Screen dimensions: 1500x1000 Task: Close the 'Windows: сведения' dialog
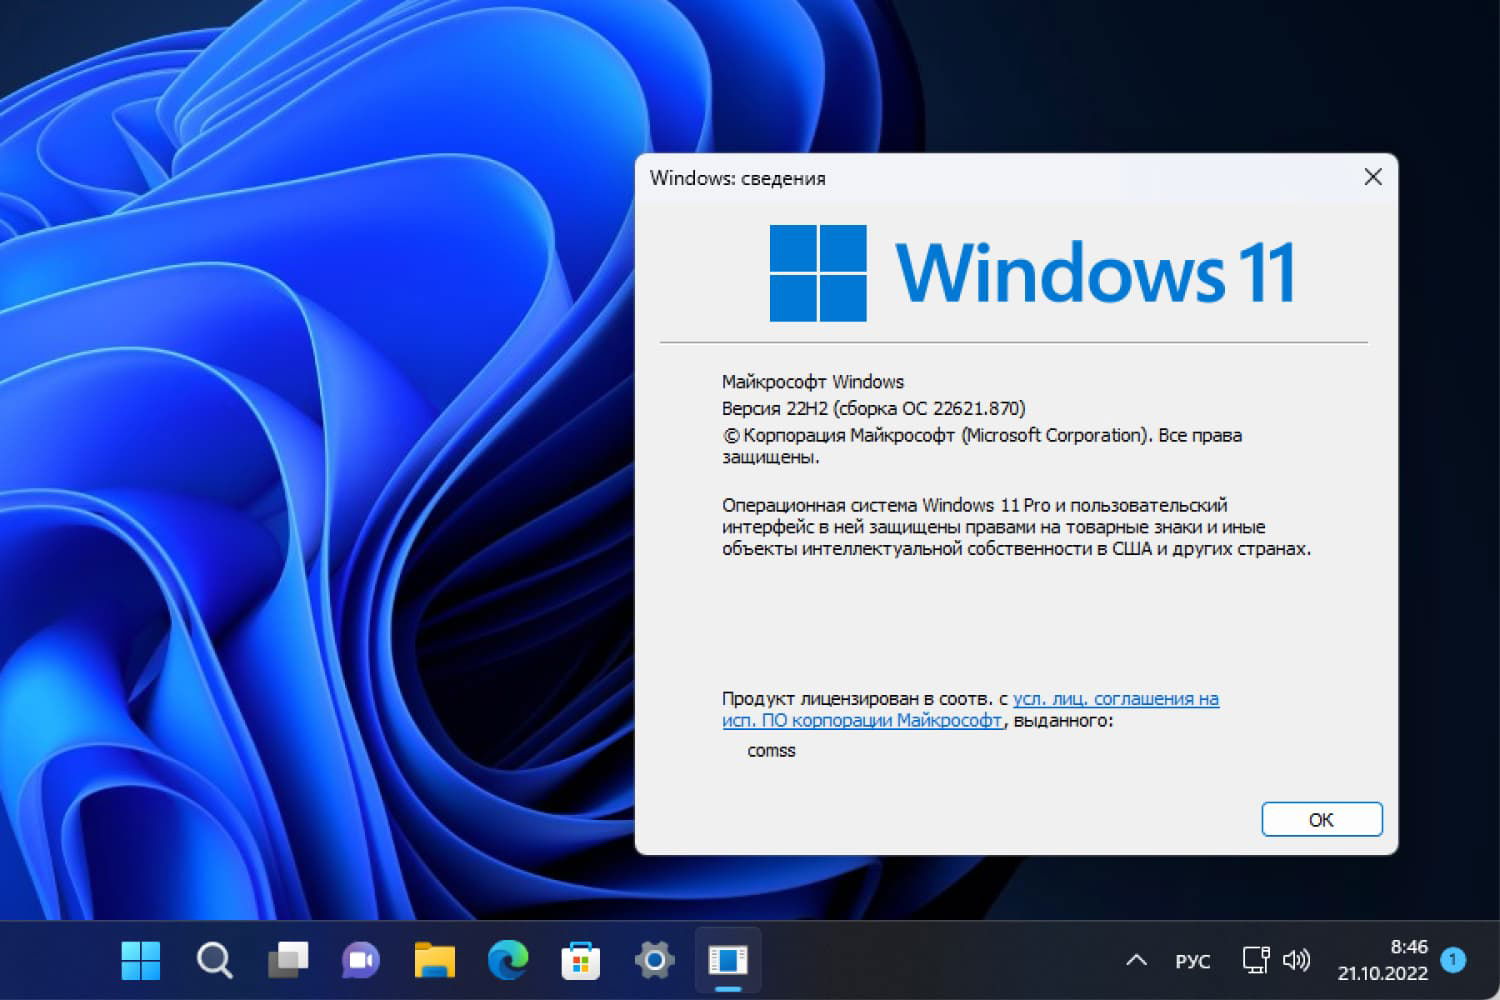pyautogui.click(x=1373, y=177)
